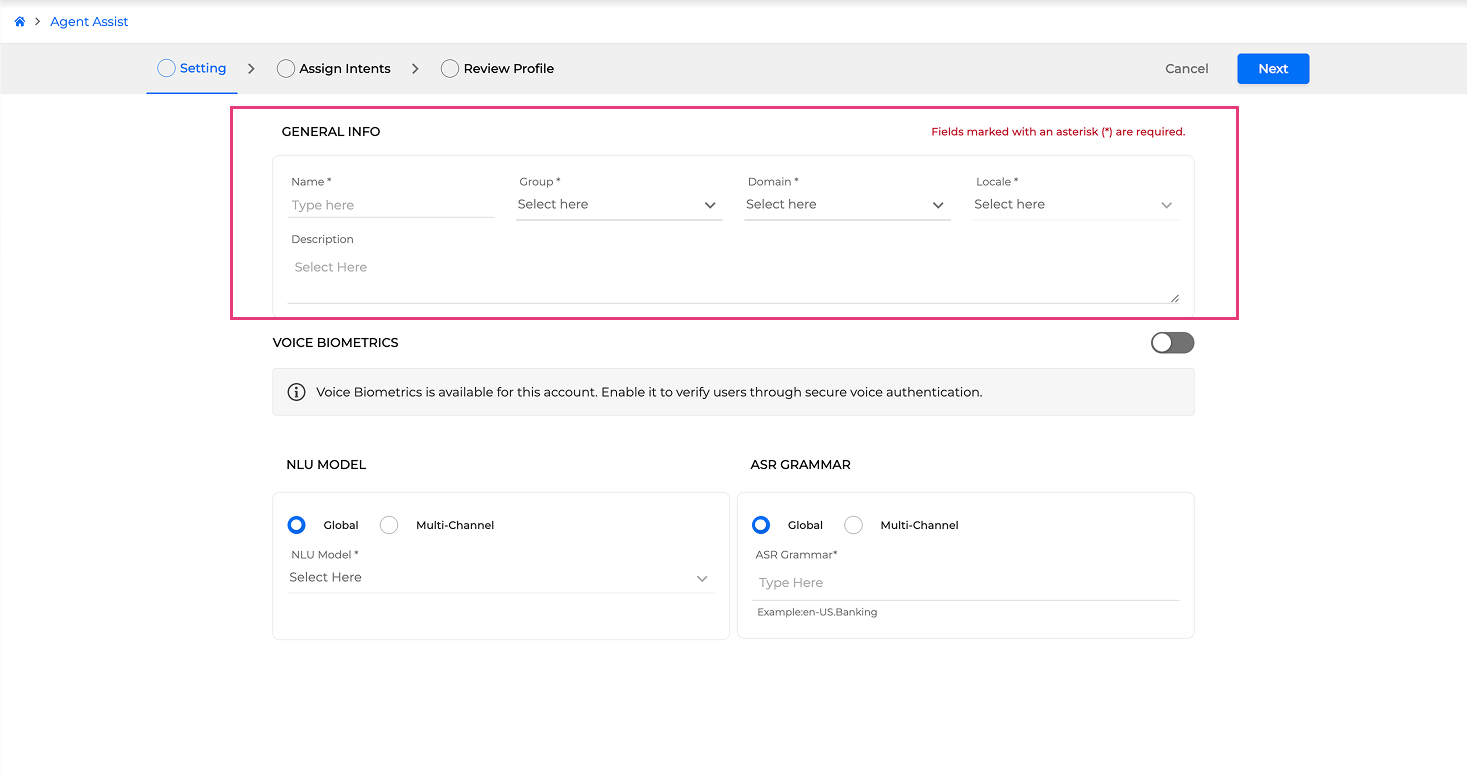Click the Setting step circle icon
Screen dimensions: 1467x776
(x=166, y=68)
